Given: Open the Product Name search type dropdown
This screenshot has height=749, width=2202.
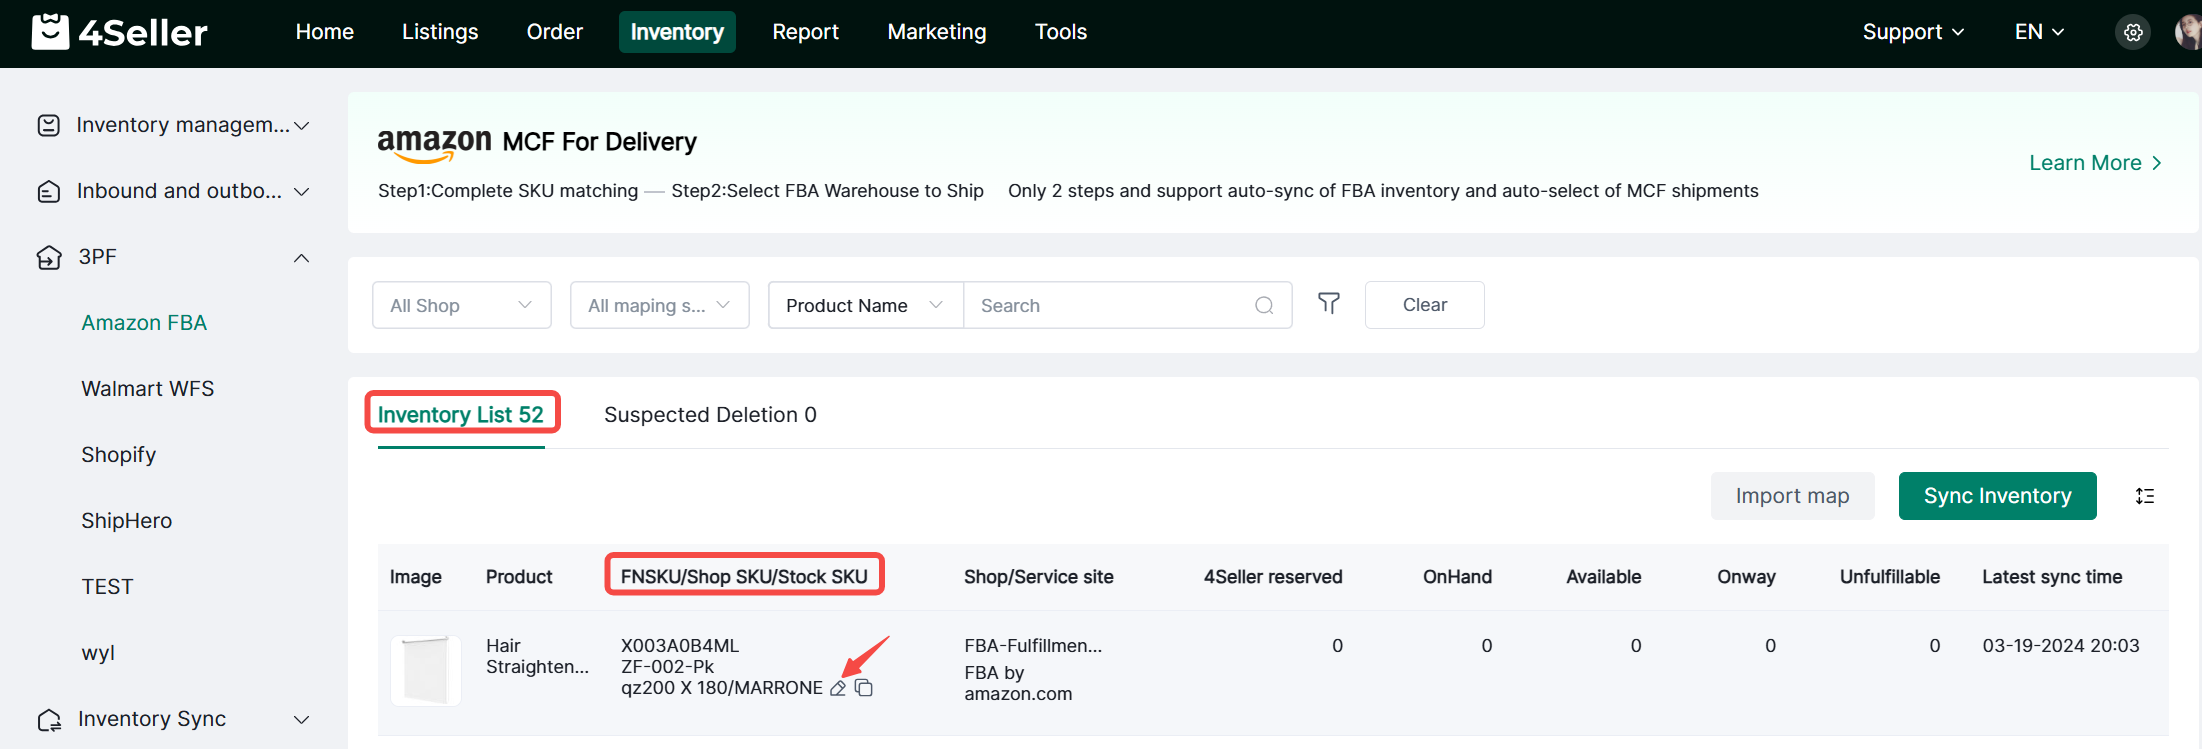Looking at the screenshot, I should point(864,305).
